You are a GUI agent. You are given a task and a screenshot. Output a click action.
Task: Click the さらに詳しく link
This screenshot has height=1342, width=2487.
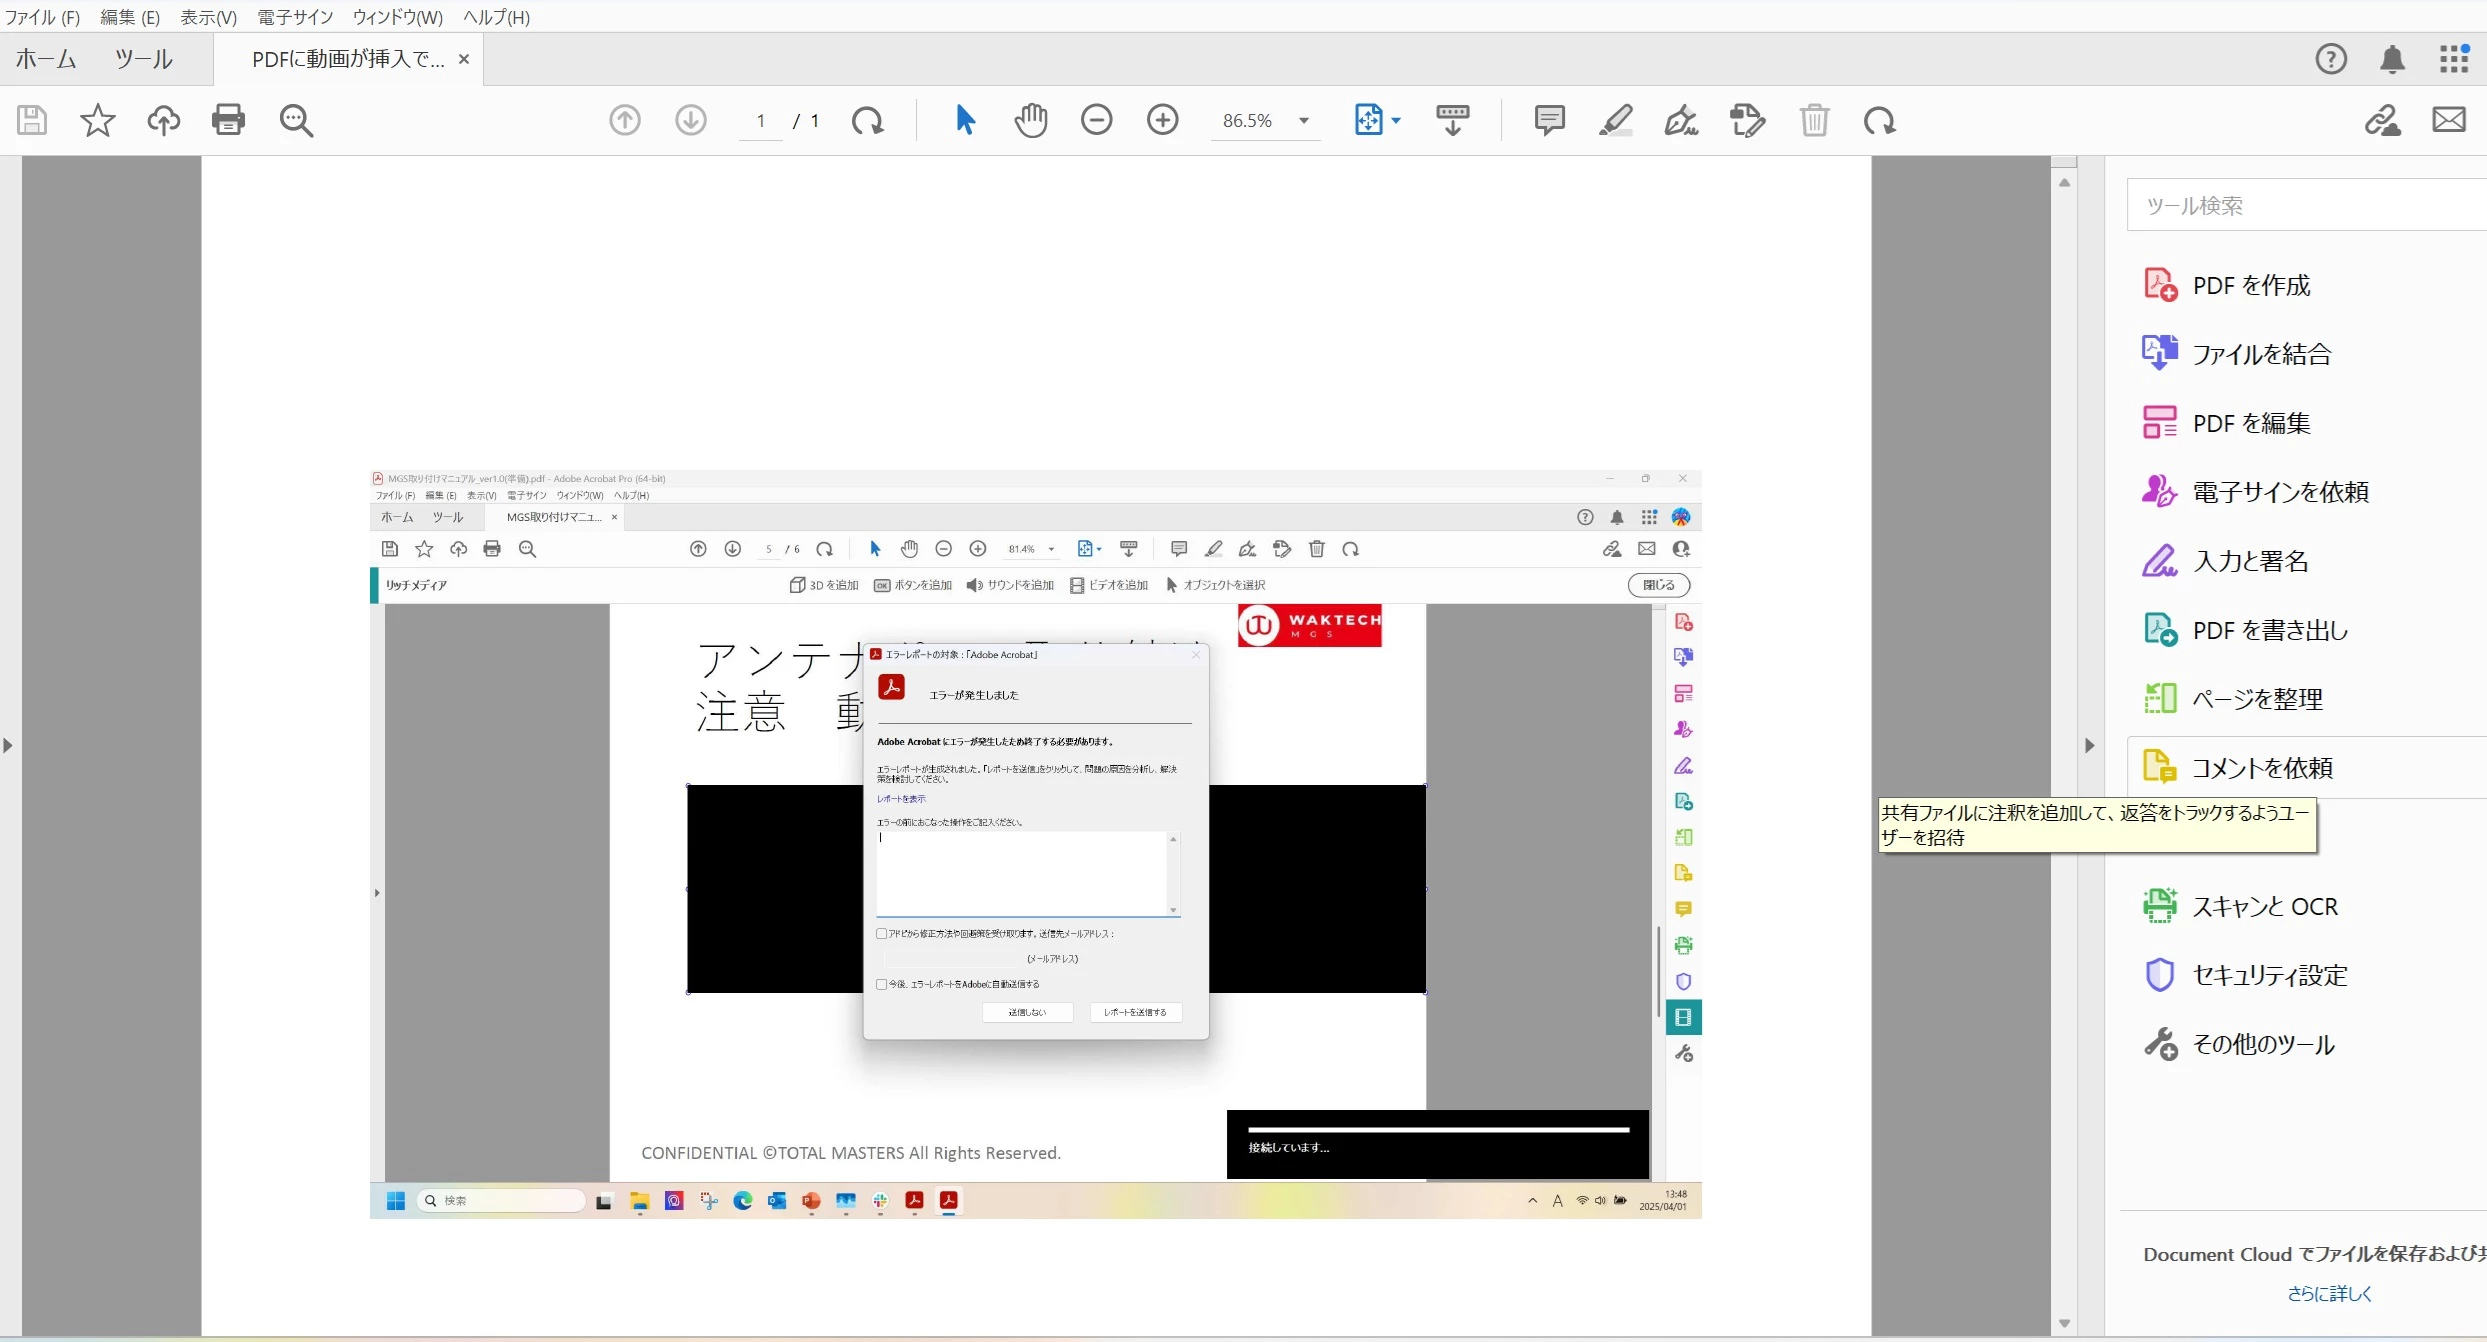coord(2329,1293)
